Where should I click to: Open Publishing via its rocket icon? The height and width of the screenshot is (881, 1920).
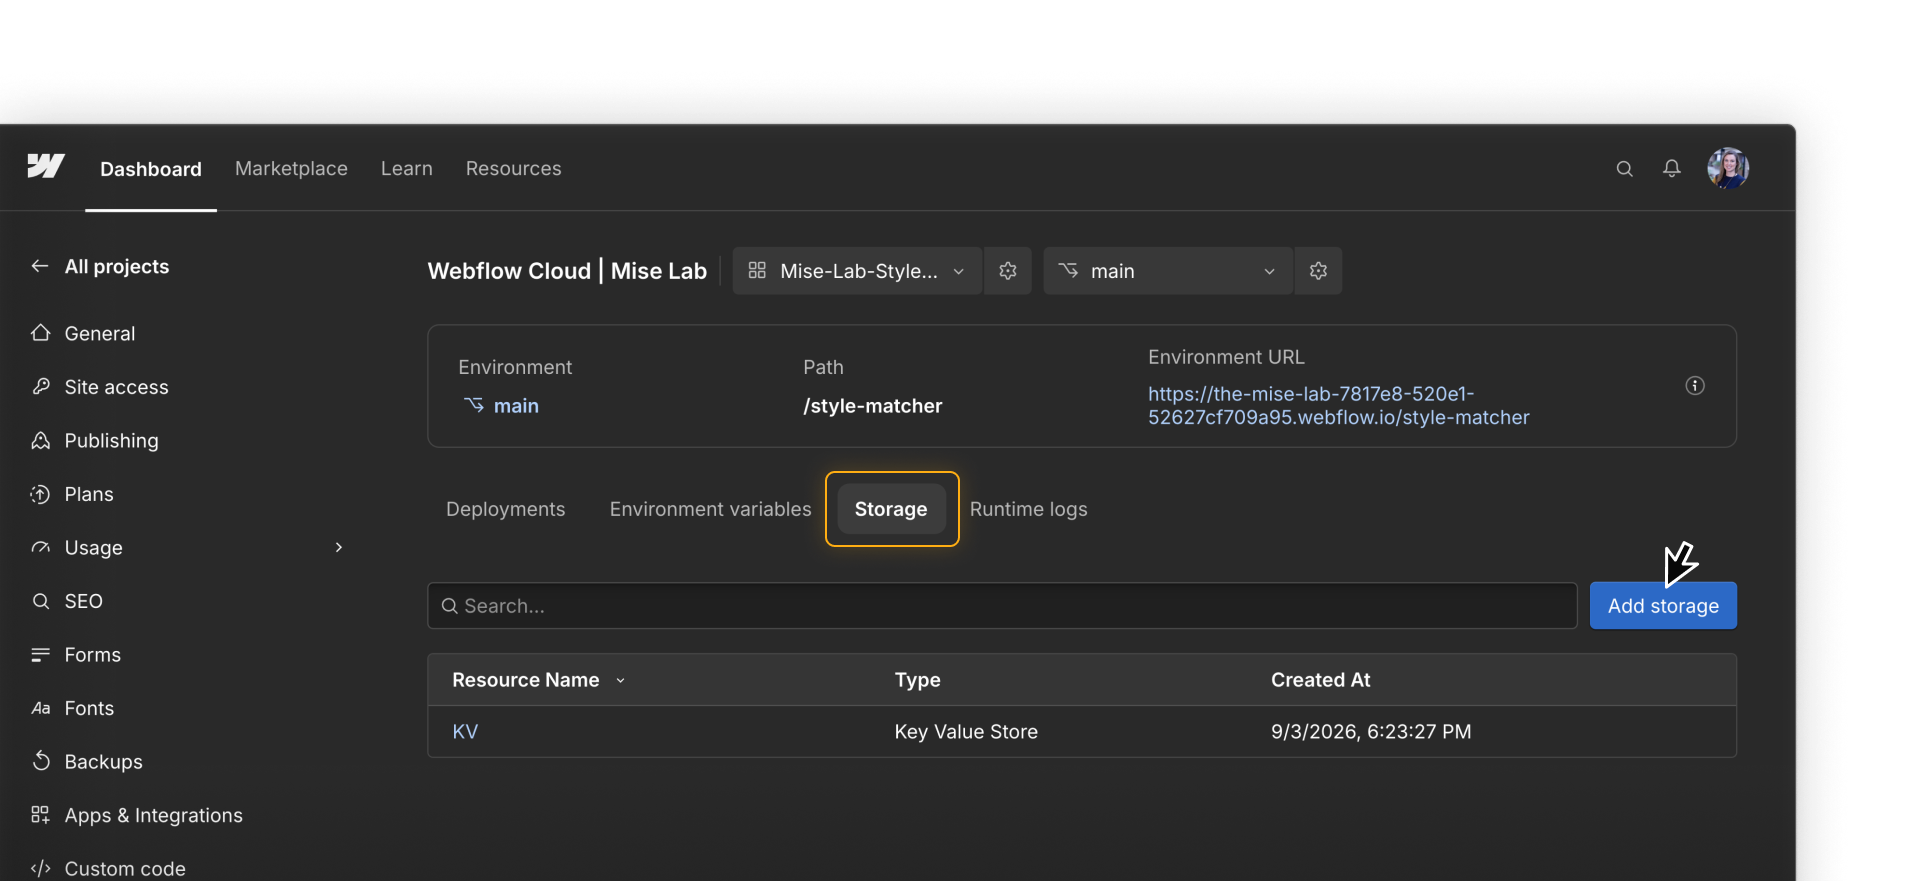40,440
